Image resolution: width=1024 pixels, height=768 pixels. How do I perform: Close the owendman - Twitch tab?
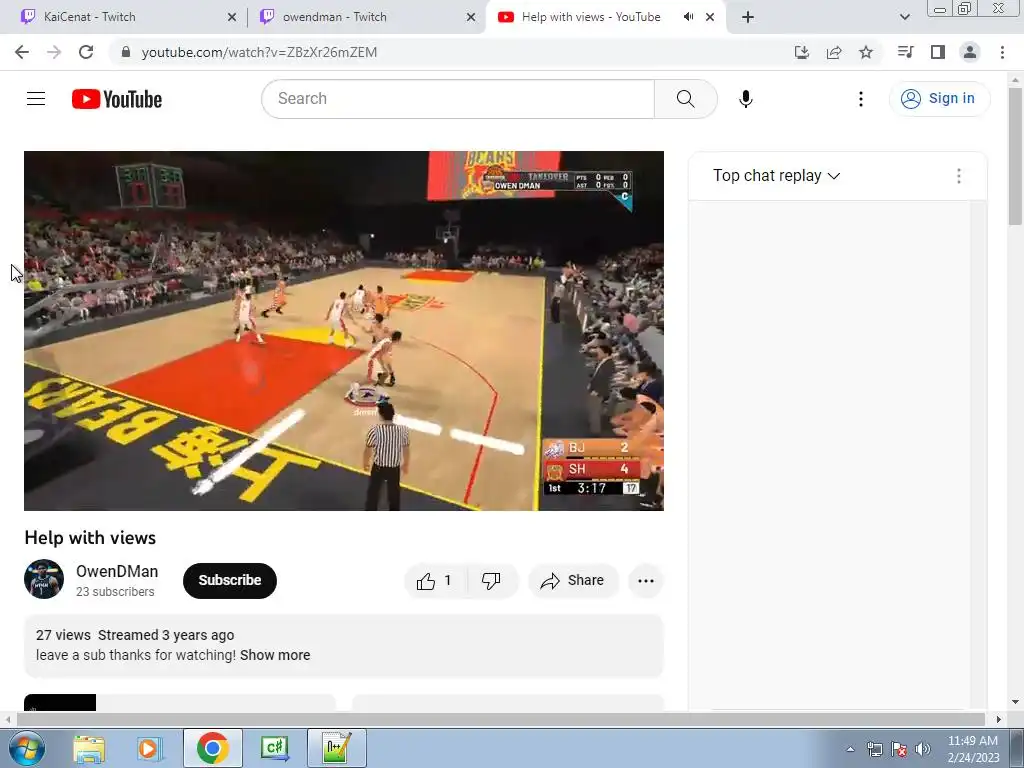(x=471, y=17)
